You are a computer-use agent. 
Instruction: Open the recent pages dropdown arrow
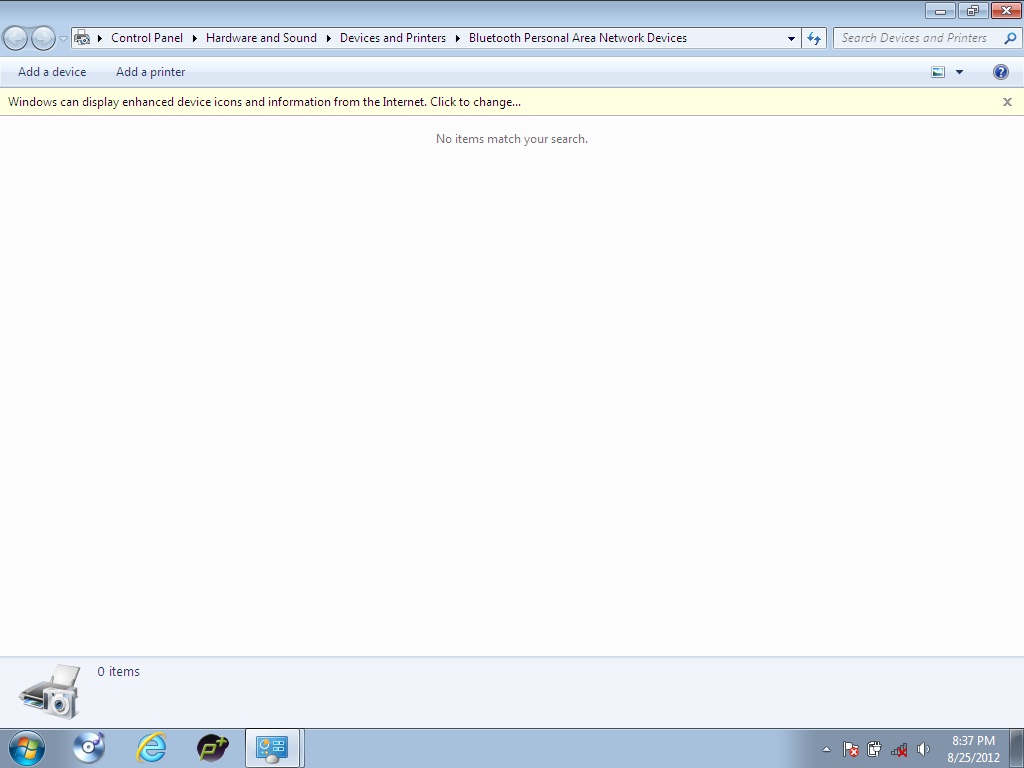(x=63, y=39)
